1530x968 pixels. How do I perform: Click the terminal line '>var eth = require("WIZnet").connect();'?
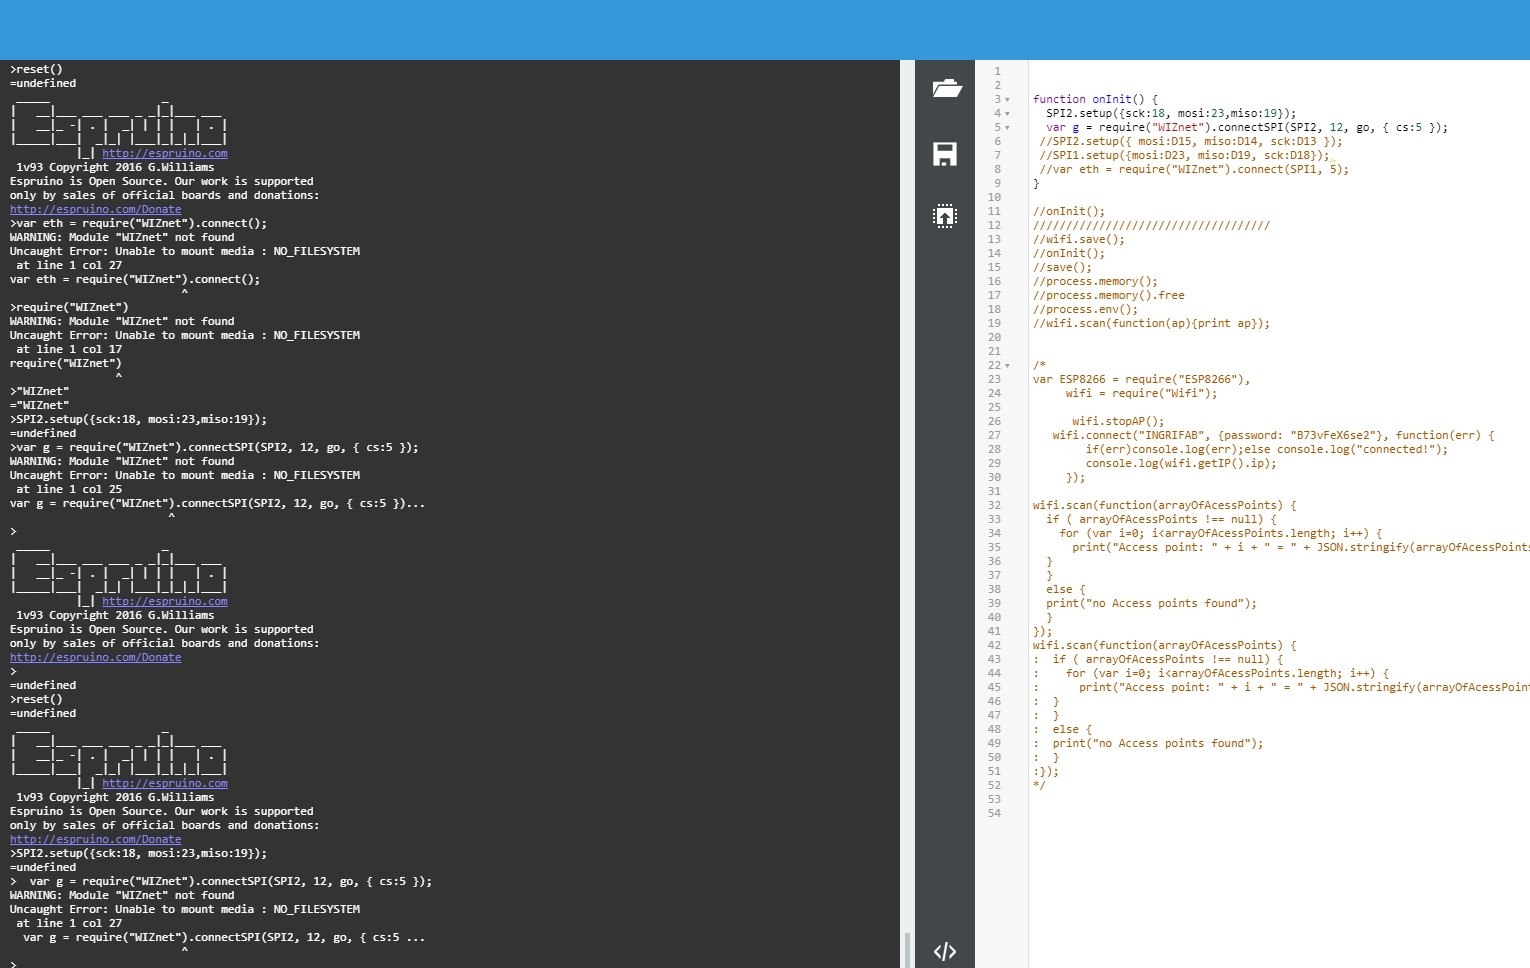[138, 223]
